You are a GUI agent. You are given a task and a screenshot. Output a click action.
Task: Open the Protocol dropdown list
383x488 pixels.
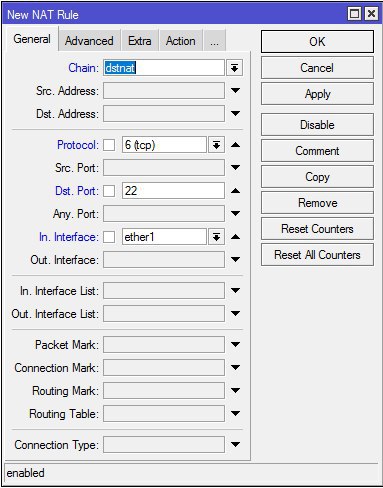coord(217,145)
